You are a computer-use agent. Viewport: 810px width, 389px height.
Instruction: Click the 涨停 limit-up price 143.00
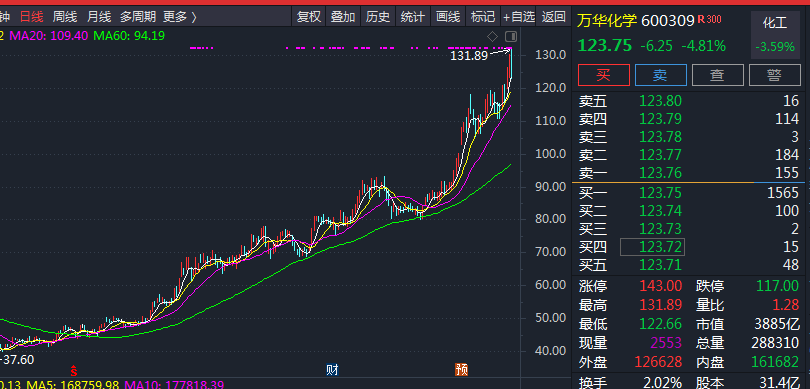pyautogui.click(x=661, y=286)
